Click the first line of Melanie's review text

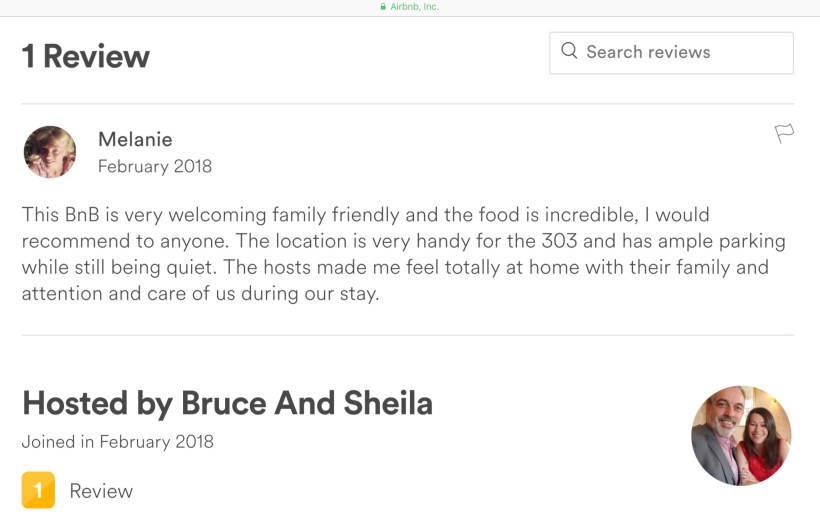365,215
